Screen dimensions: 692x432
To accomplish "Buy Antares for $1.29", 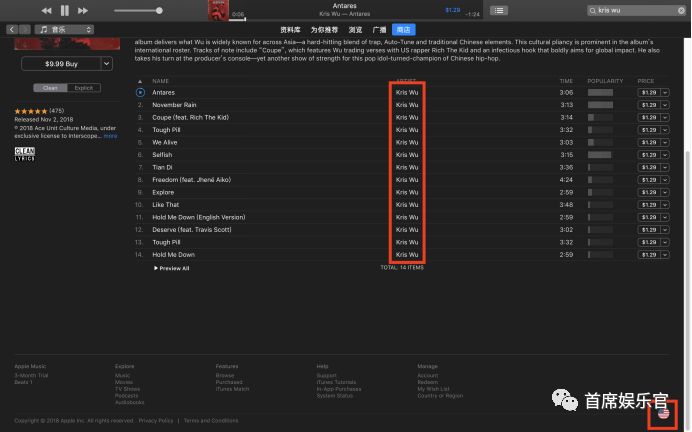I will tap(649, 93).
